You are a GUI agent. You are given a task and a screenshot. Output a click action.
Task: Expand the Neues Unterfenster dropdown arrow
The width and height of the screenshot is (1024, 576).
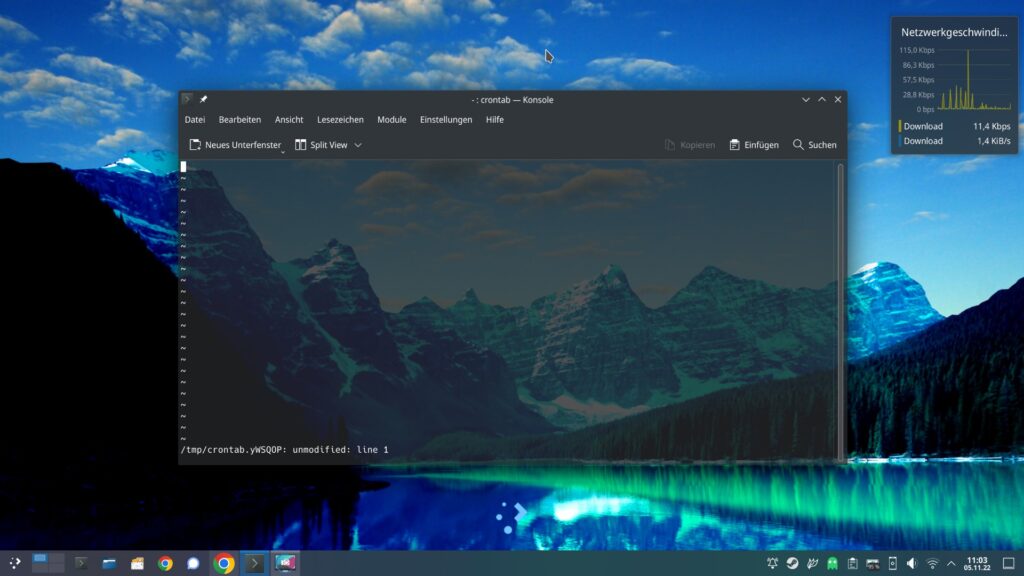point(284,149)
